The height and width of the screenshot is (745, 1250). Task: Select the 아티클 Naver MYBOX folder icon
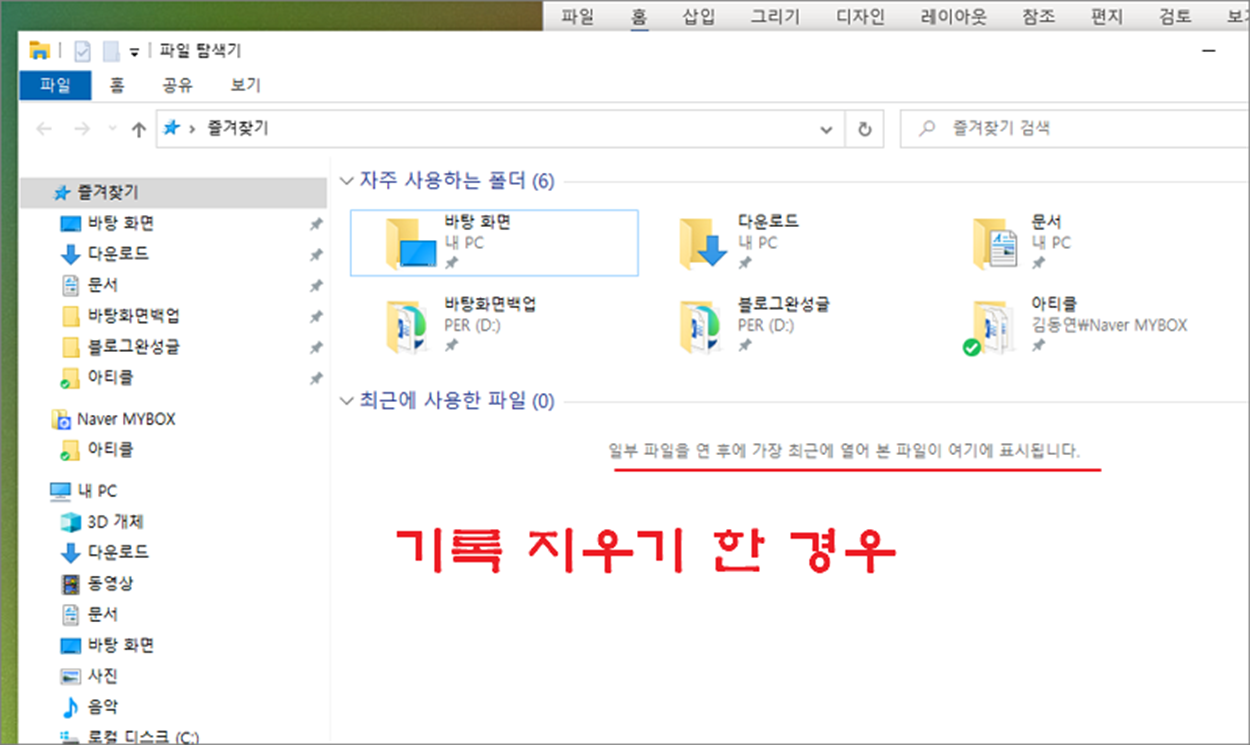click(990, 327)
